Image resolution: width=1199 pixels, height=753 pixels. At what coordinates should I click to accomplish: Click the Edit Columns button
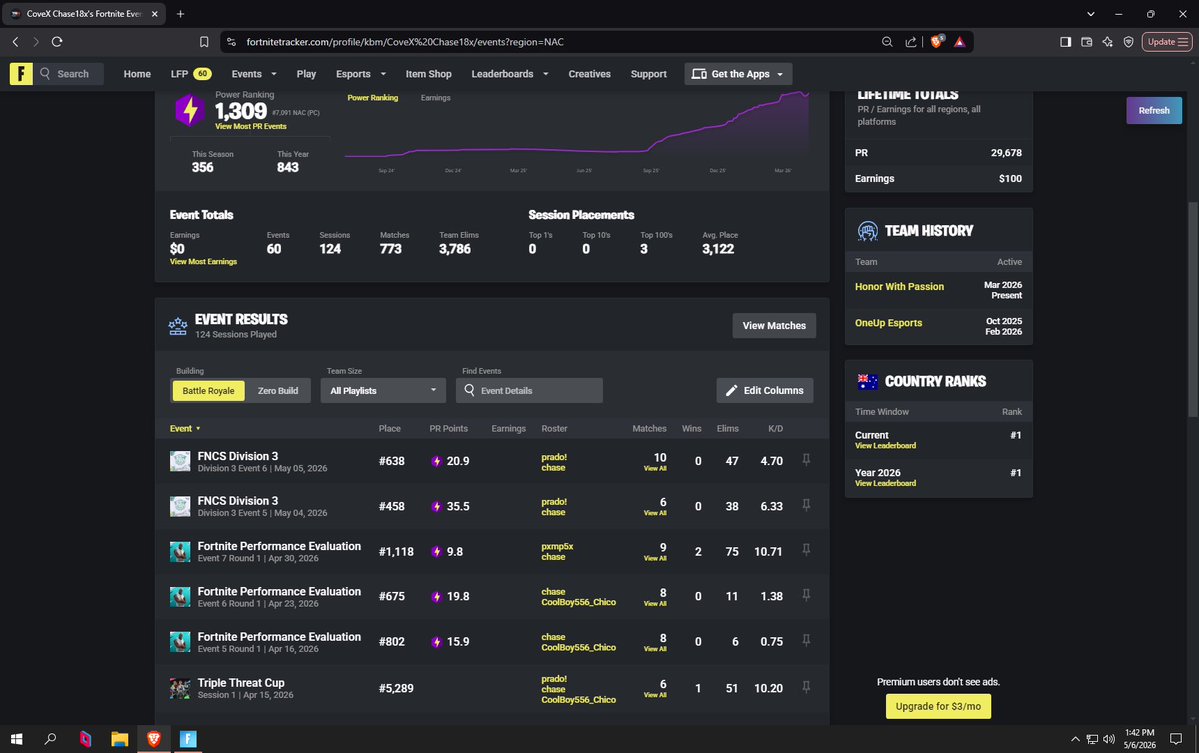(765, 391)
